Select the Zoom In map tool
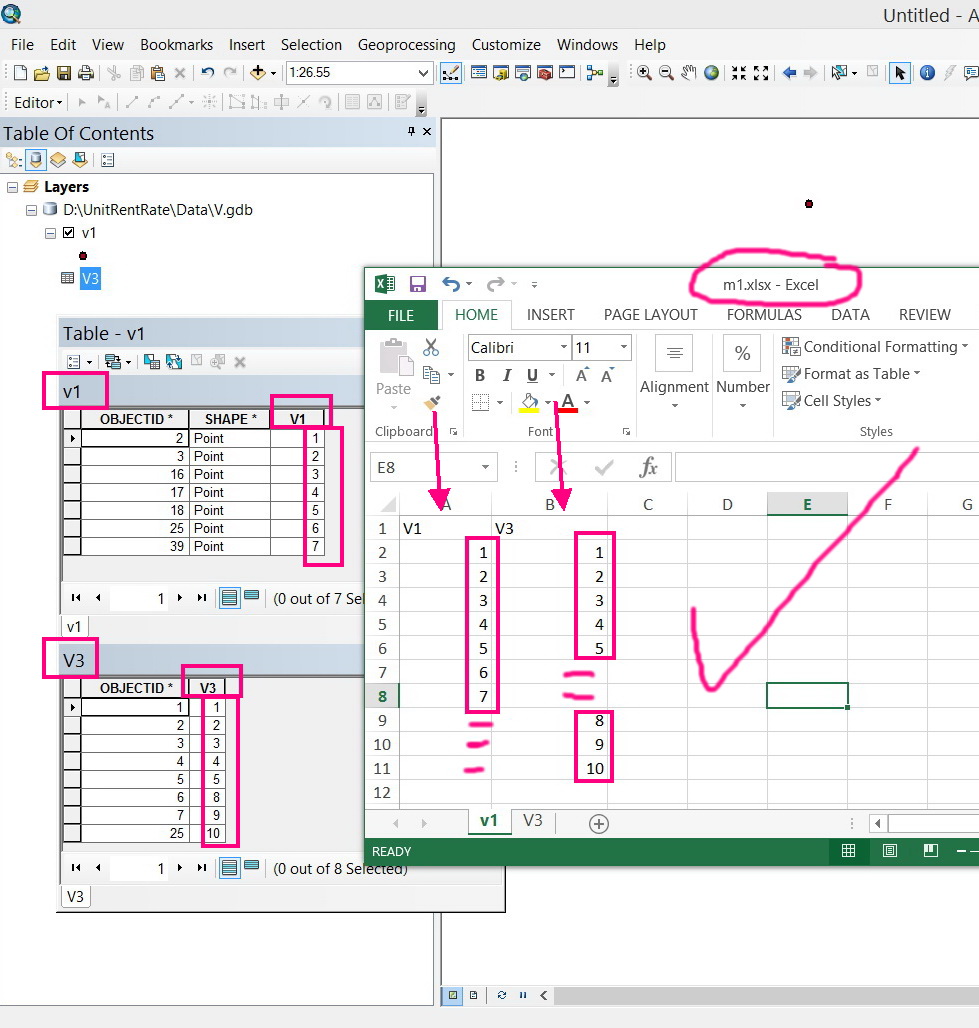This screenshot has width=979, height=1028. [x=644, y=73]
